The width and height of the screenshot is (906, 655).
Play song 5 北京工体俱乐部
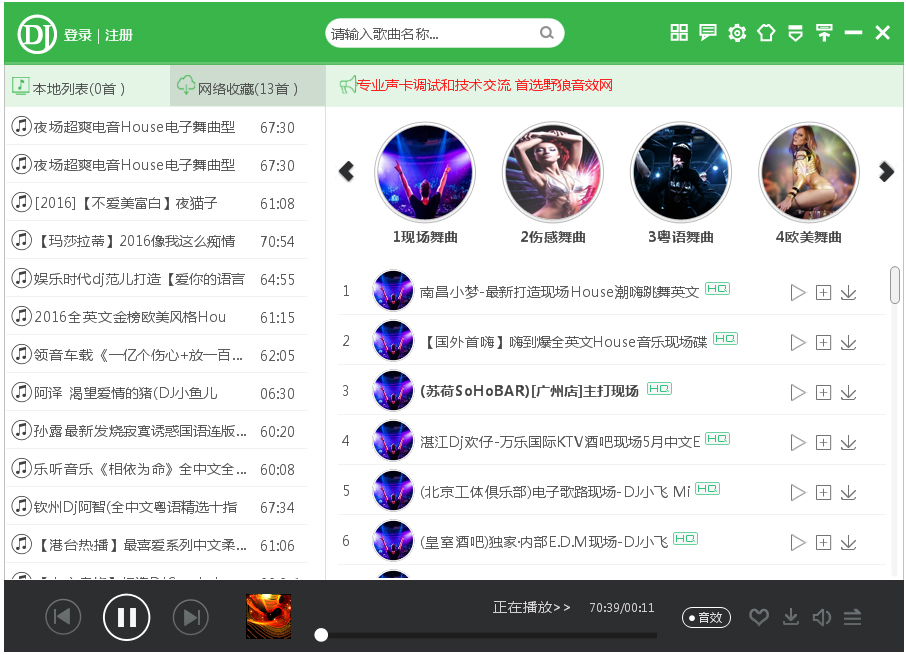(797, 493)
